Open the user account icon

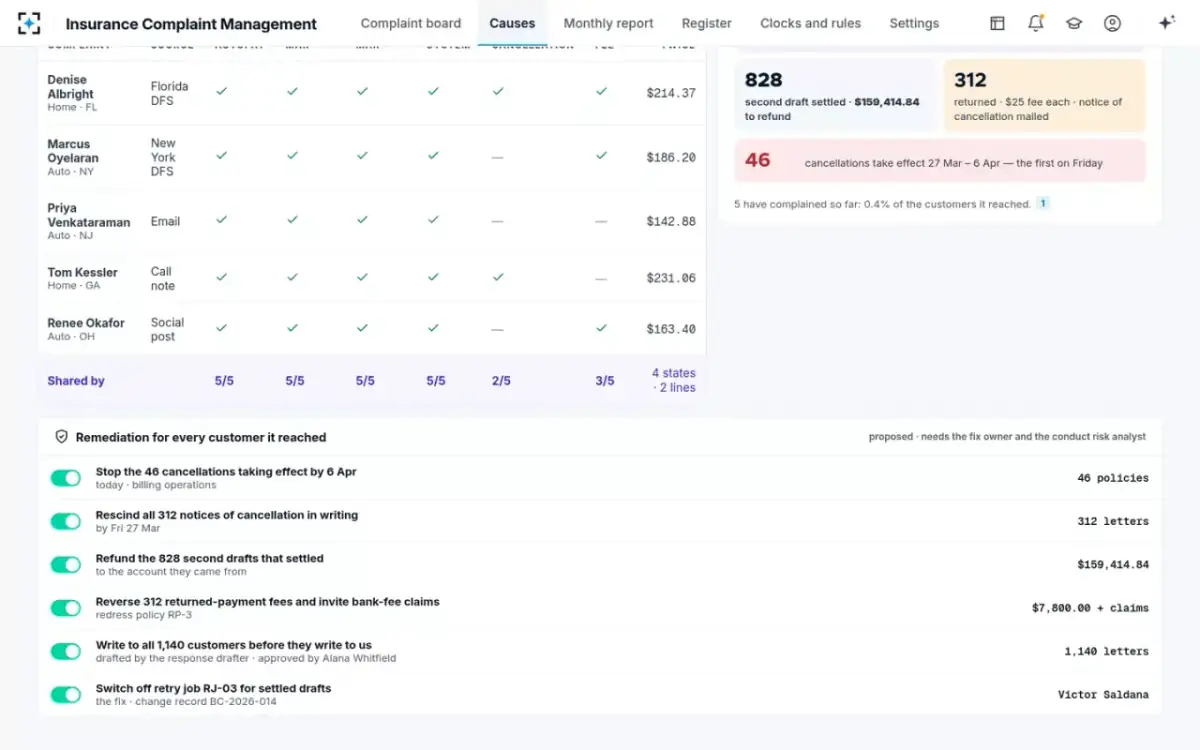pos(1112,23)
